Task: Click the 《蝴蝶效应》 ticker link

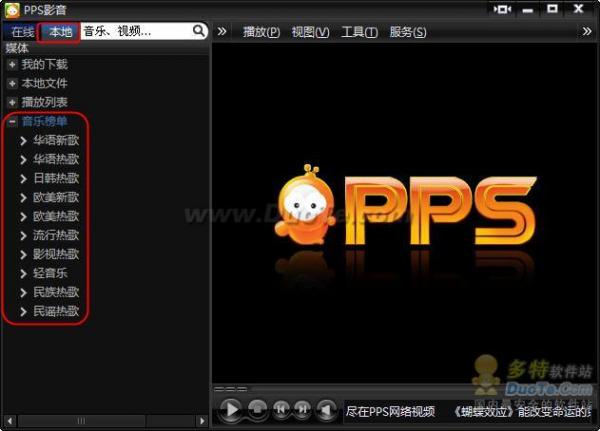Action: tap(484, 412)
